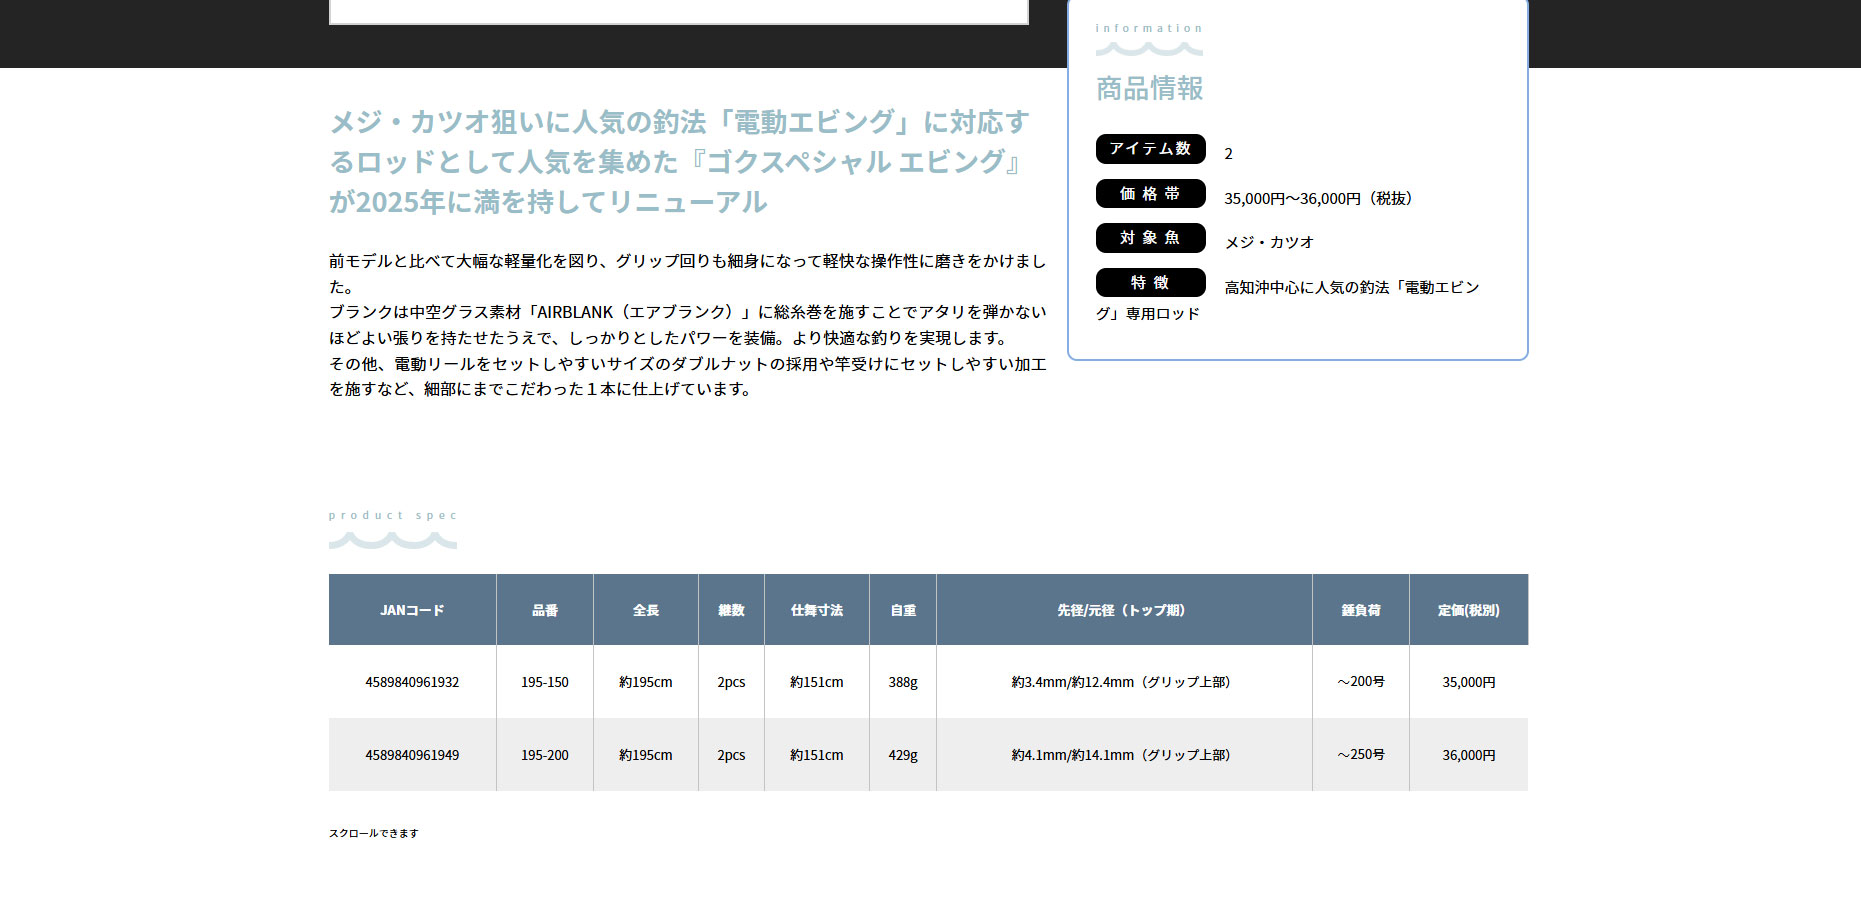Screen dimensions: 1861x901
Task: Click the diameter cell 約3.4mm/約12.4mm
Action: coord(1124,682)
